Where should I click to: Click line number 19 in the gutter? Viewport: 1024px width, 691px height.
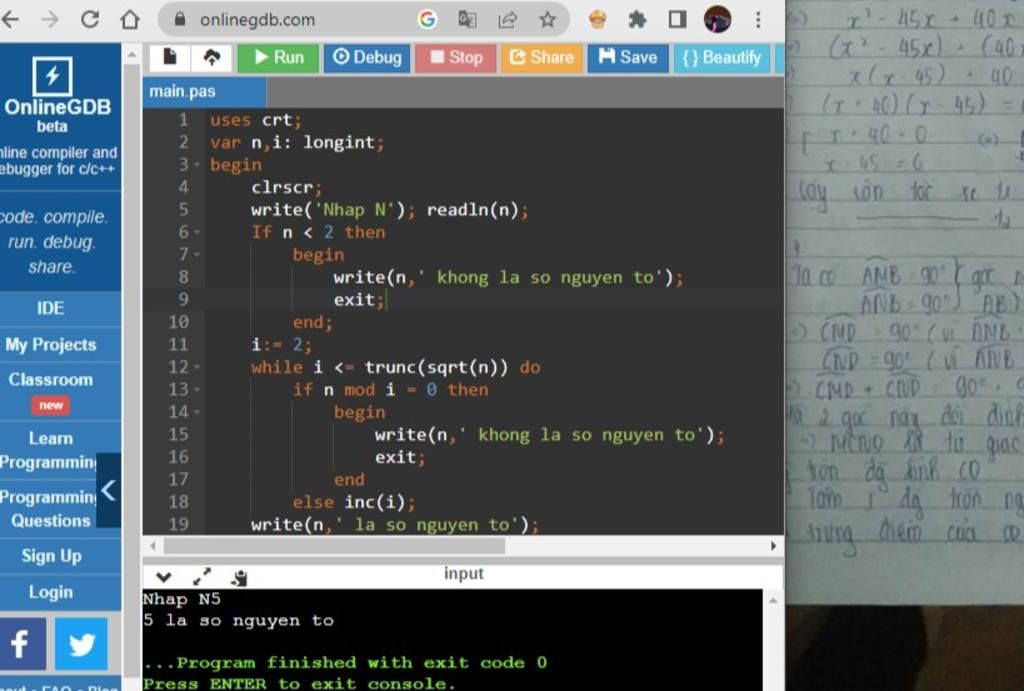click(x=178, y=524)
